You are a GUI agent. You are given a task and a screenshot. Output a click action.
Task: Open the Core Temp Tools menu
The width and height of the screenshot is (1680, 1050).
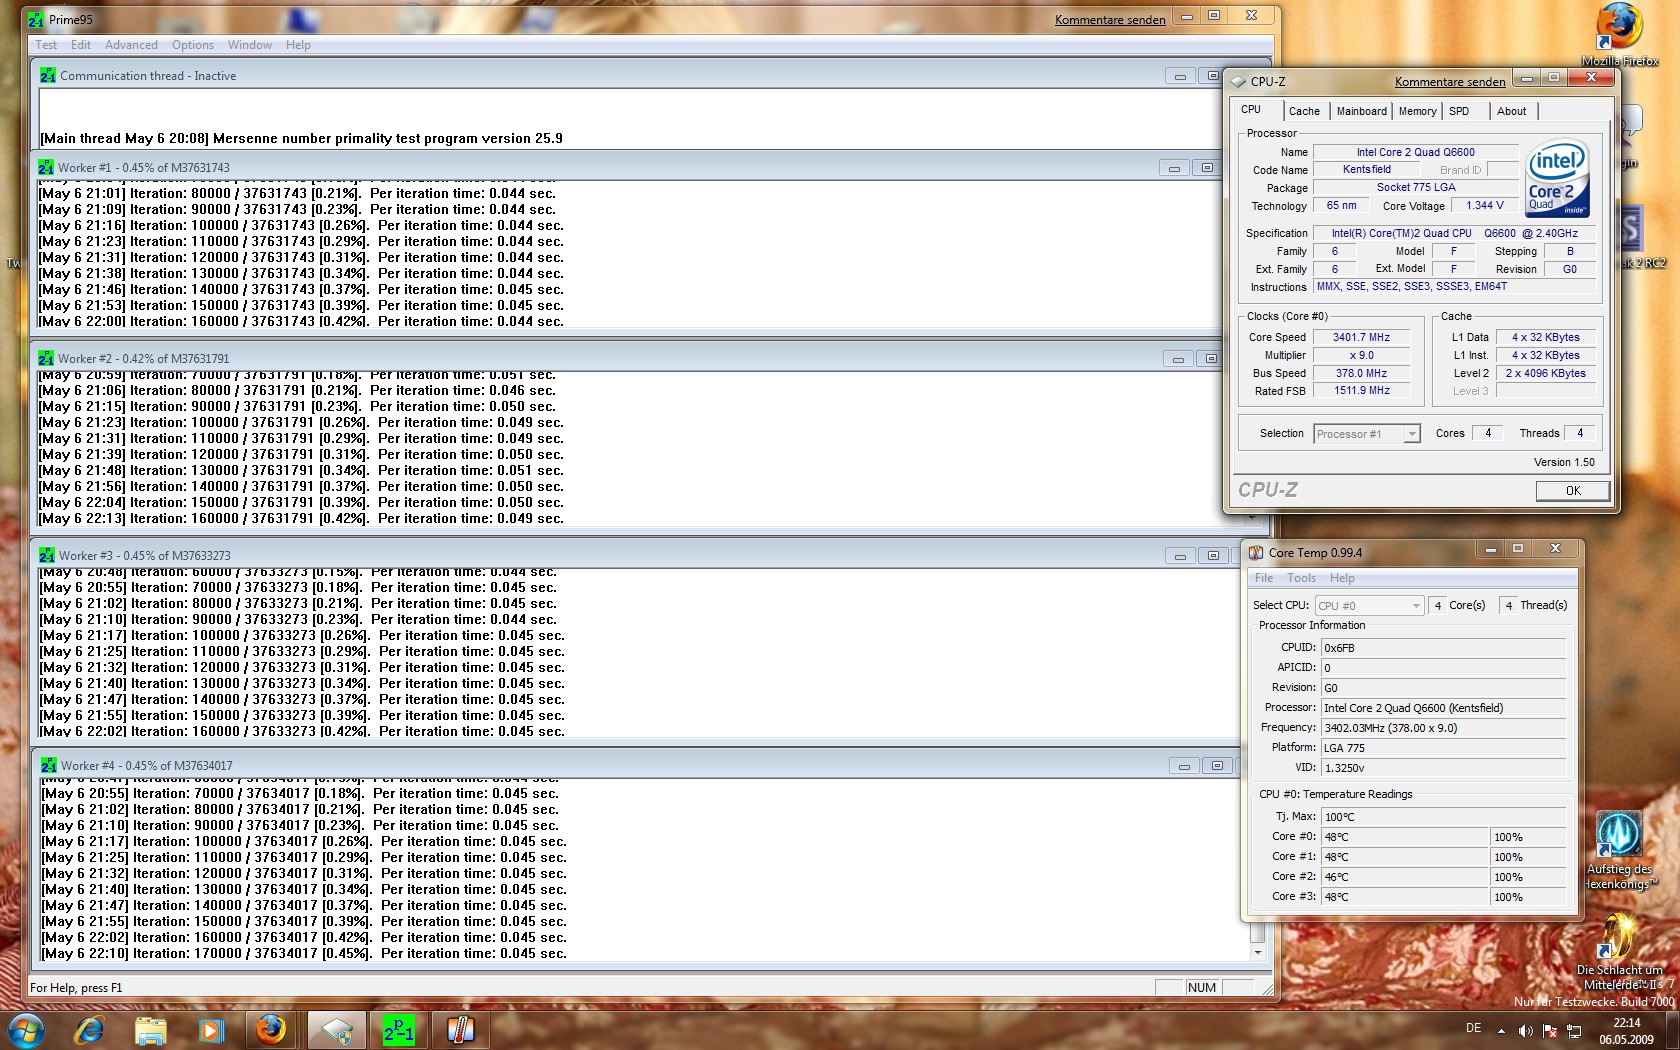click(1301, 578)
